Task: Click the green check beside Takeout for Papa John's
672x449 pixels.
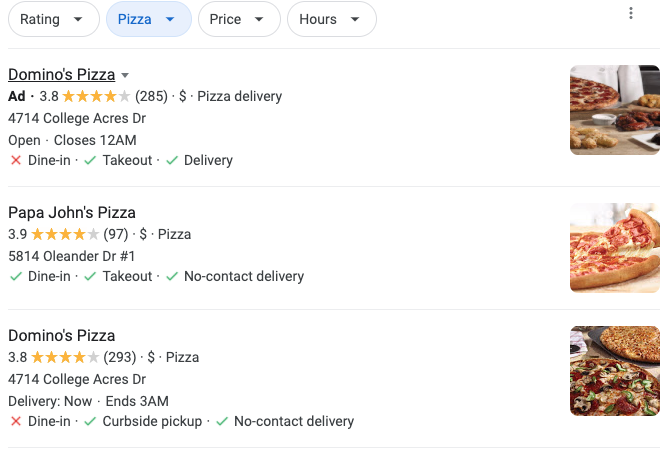Action: [89, 276]
